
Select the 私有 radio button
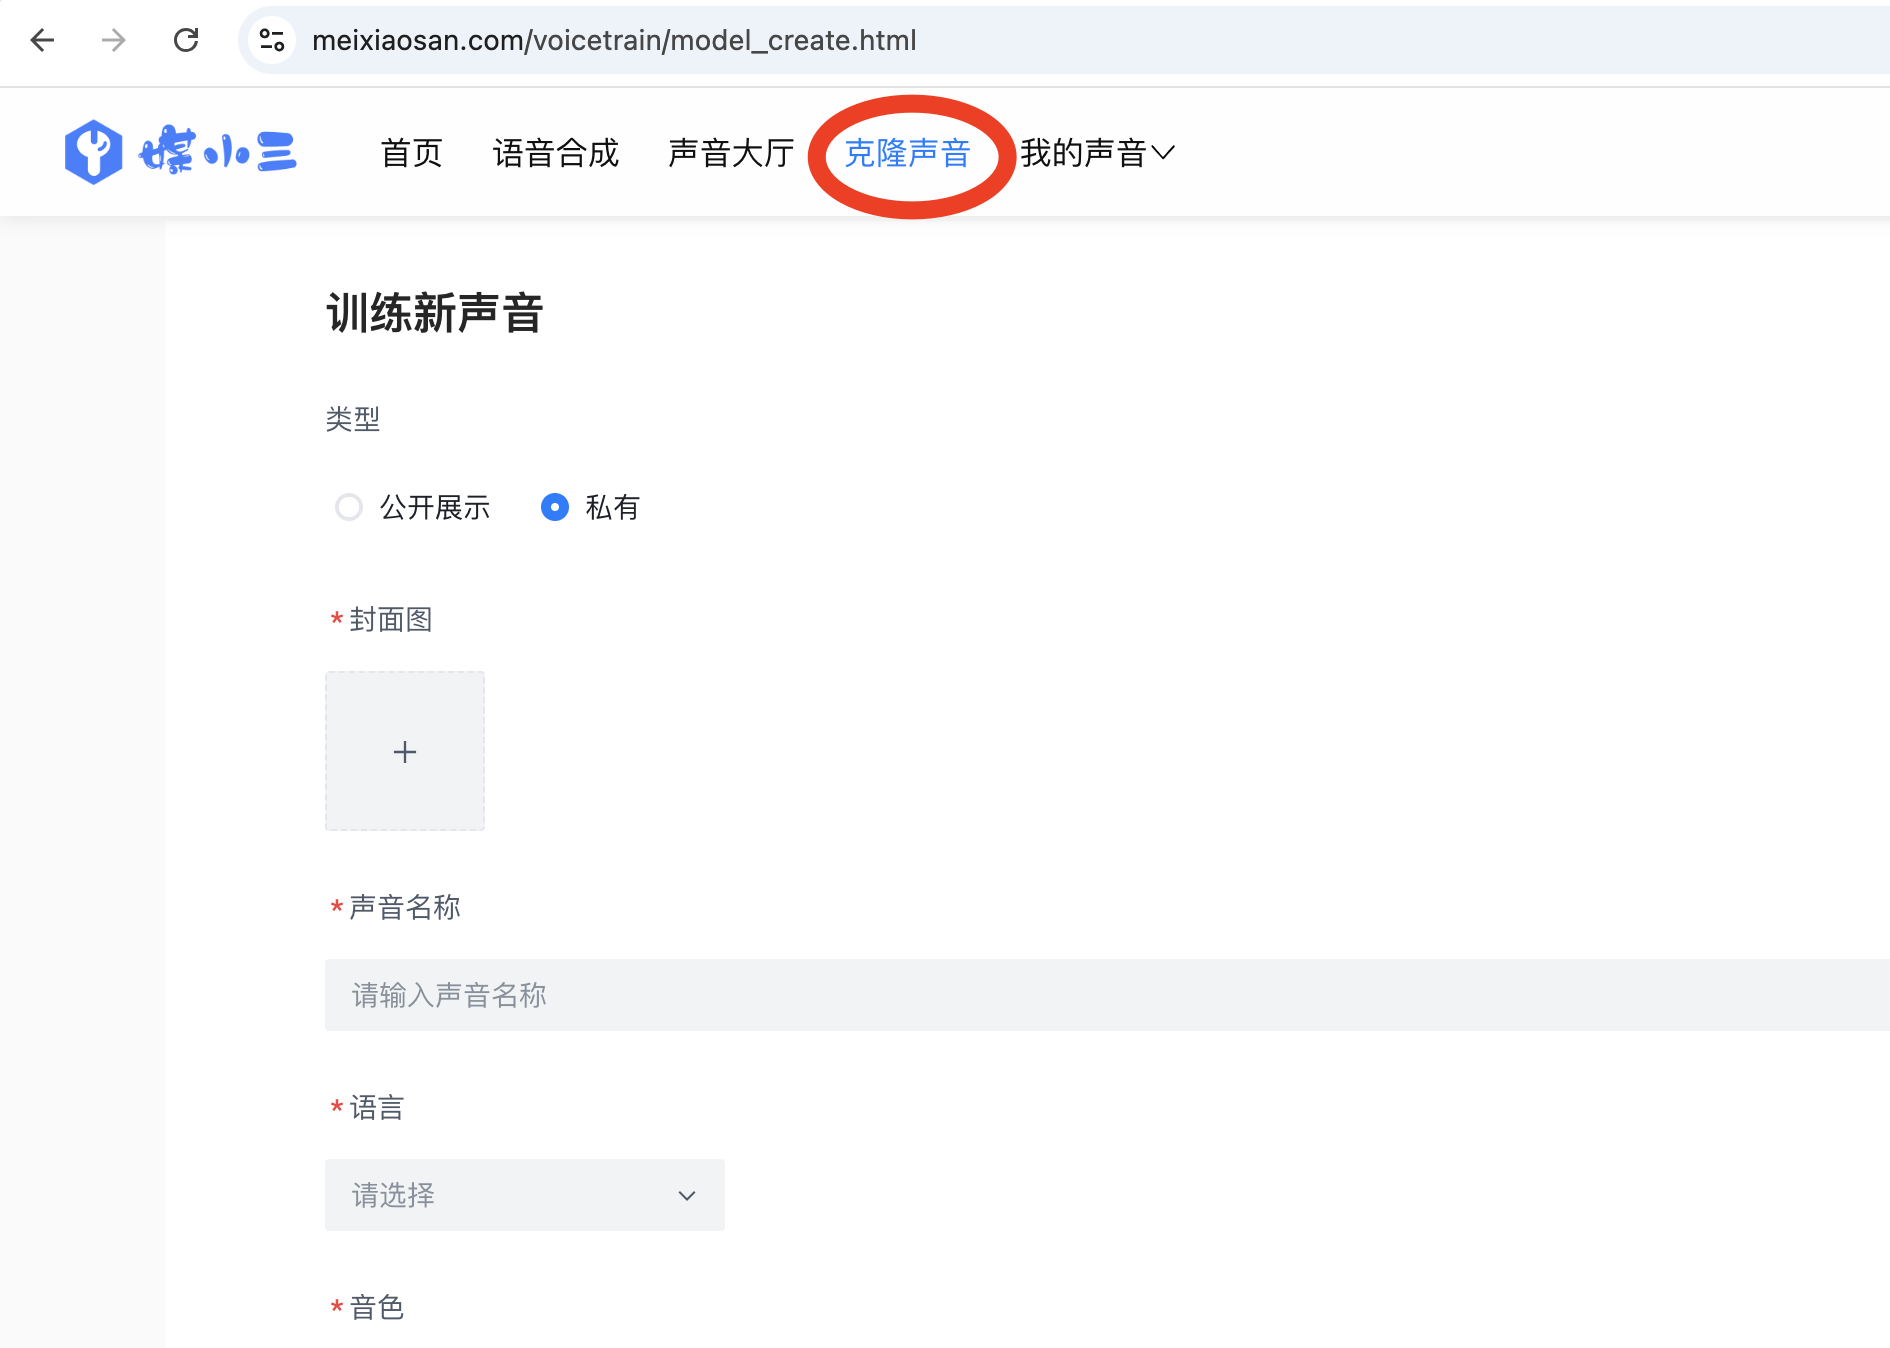point(555,507)
